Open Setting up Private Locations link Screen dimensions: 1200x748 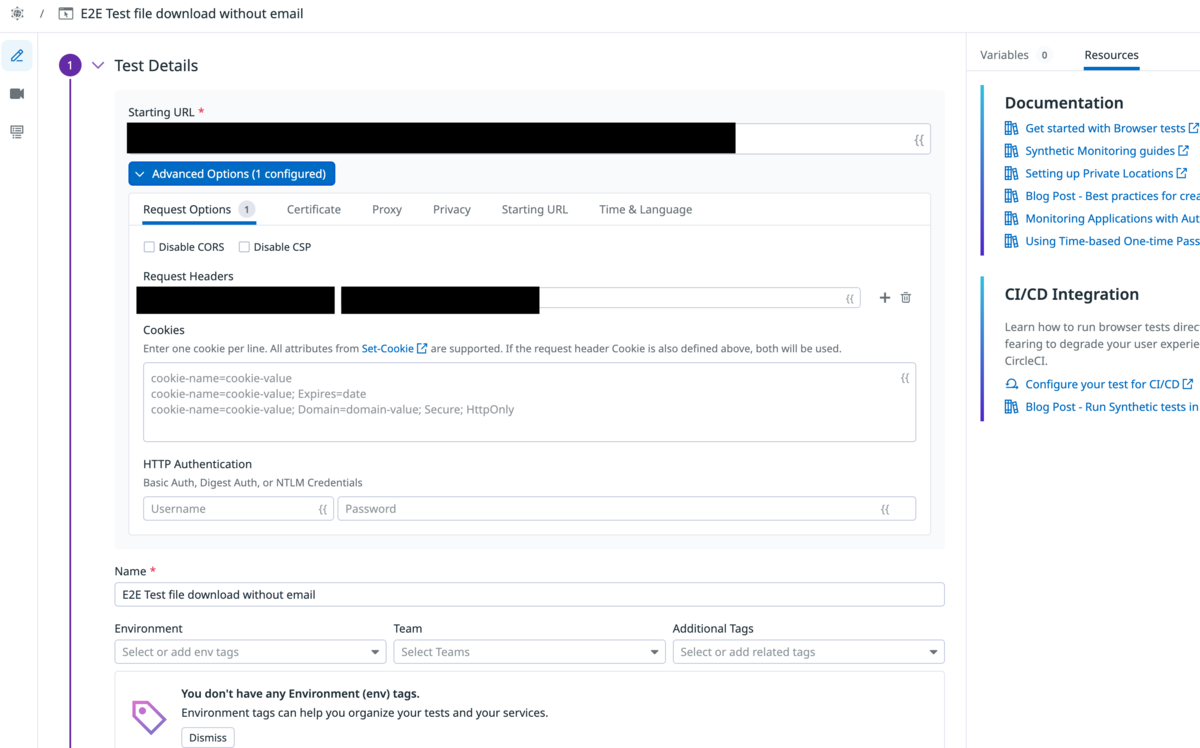(1099, 173)
